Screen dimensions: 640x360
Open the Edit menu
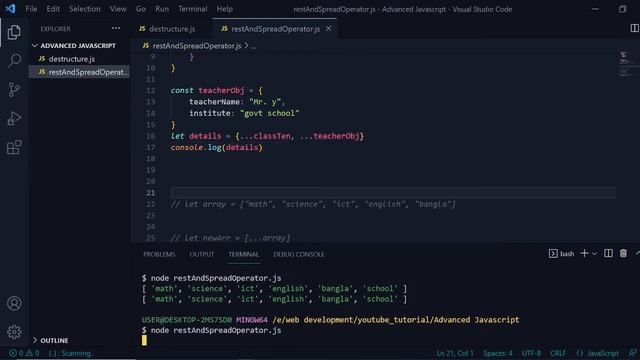click(x=53, y=9)
